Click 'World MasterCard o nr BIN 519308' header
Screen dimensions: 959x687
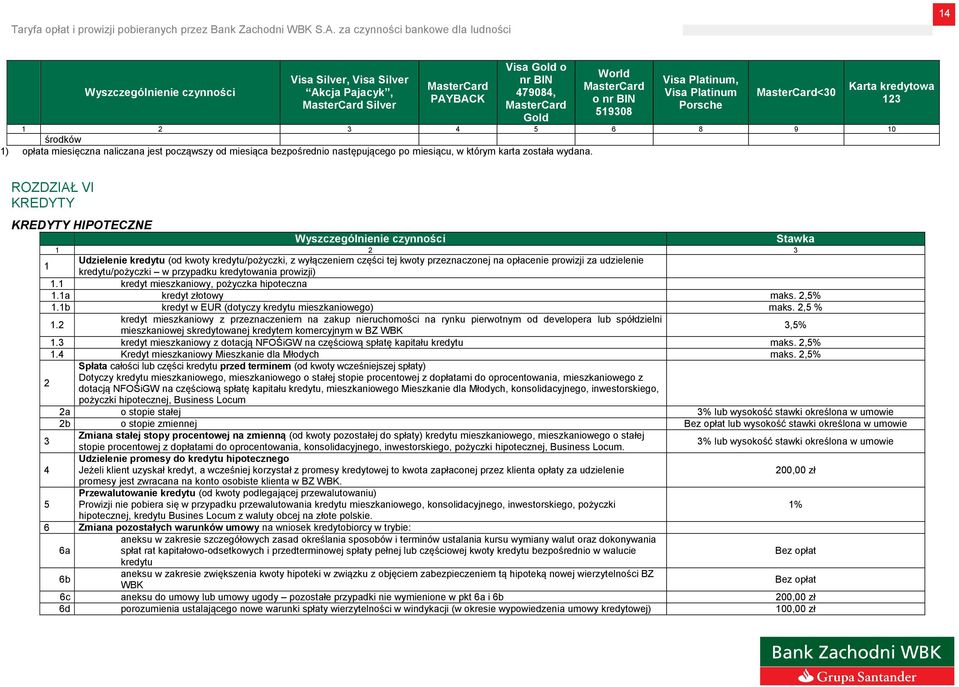tap(613, 92)
